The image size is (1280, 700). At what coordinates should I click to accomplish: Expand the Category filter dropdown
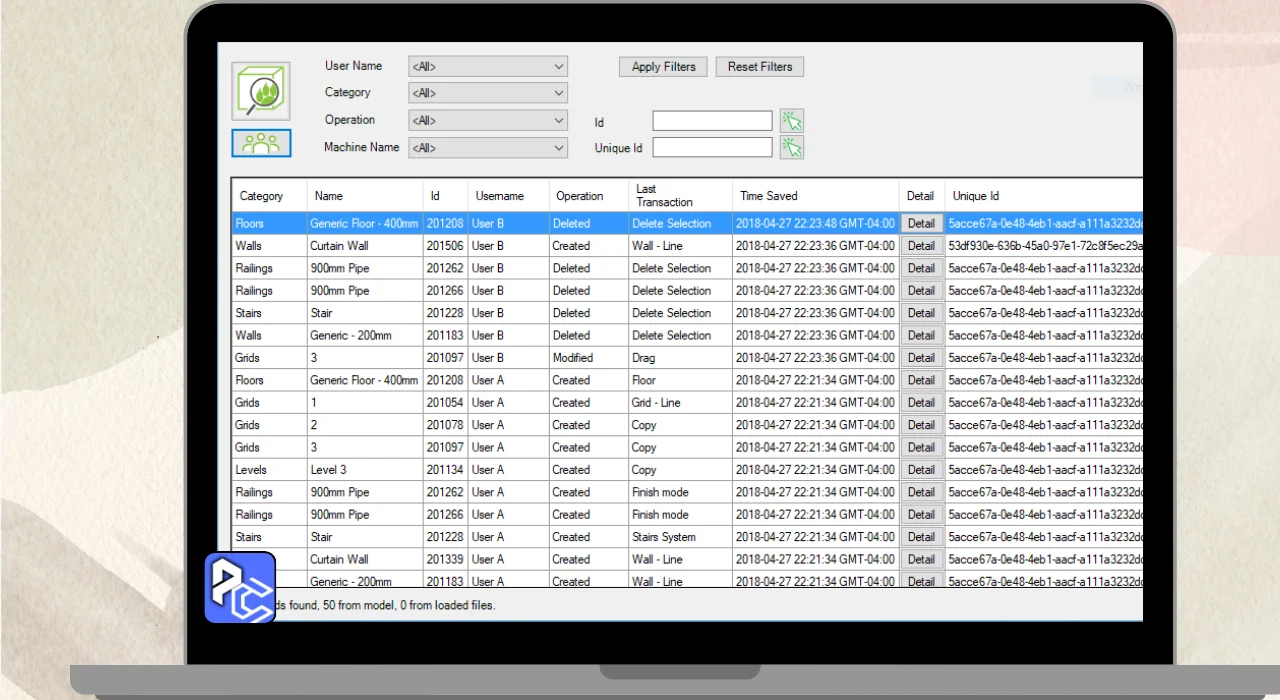(x=488, y=93)
